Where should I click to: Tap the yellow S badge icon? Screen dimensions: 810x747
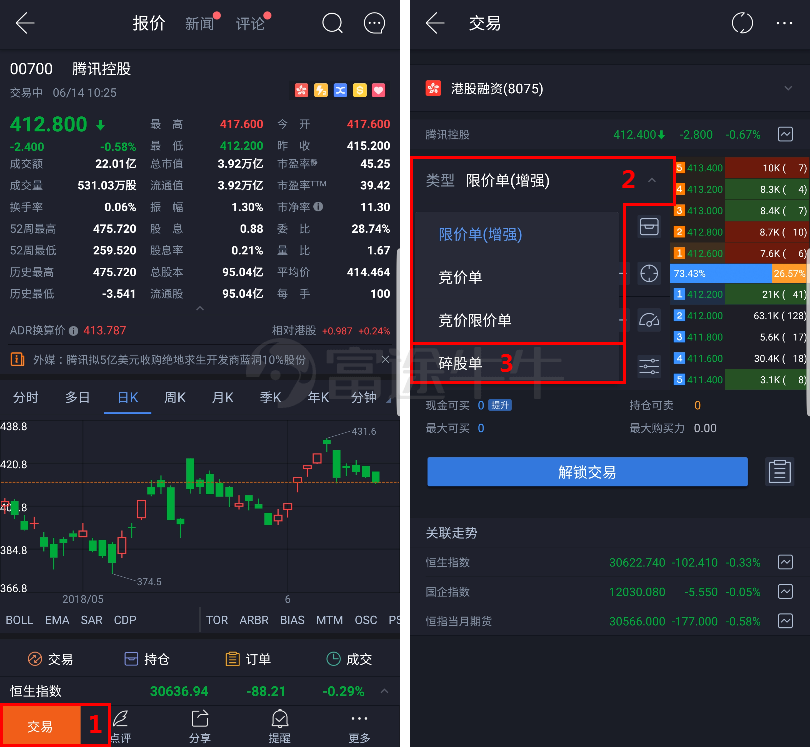[x=360, y=90]
